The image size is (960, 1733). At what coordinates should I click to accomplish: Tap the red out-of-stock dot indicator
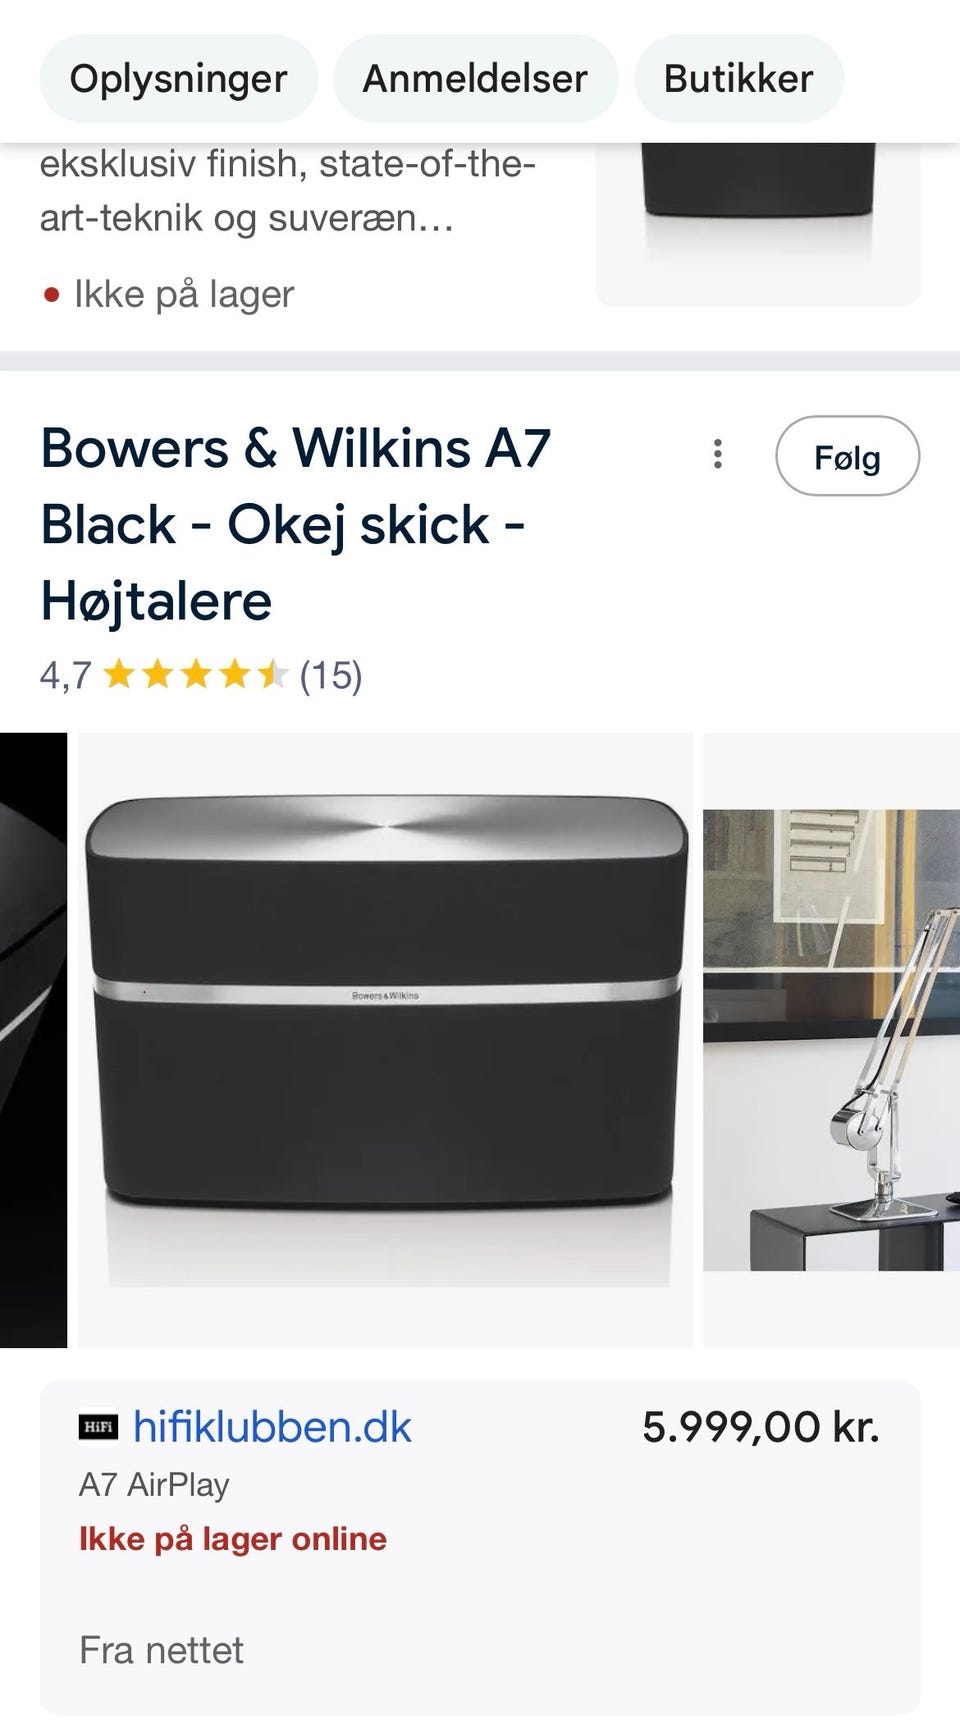52,295
